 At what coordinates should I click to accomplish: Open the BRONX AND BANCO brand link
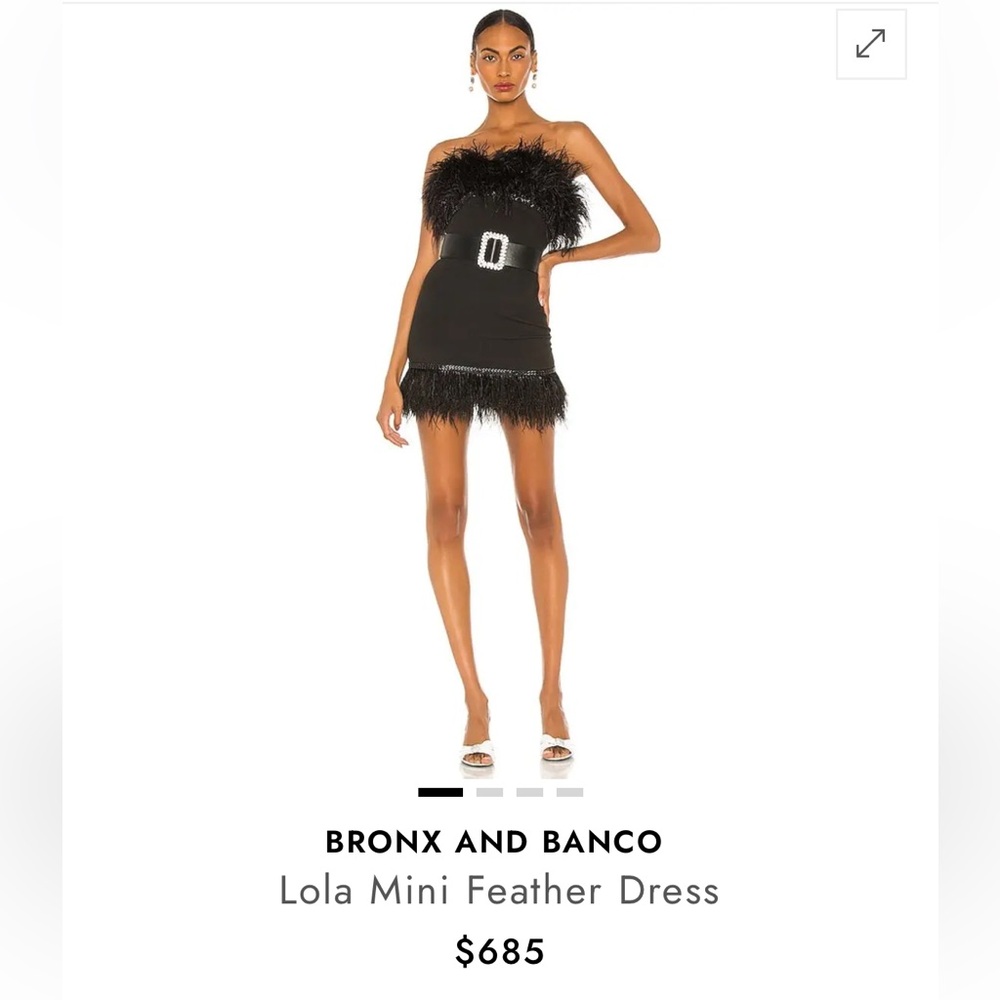494,842
